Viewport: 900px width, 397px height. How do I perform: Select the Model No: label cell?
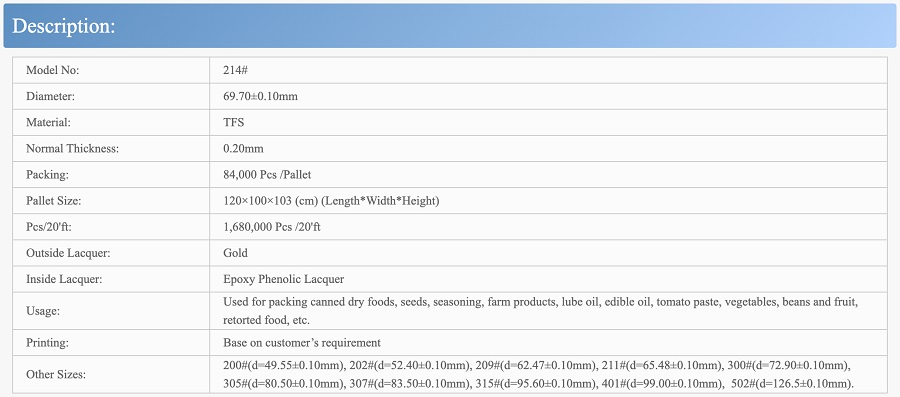tap(111, 70)
